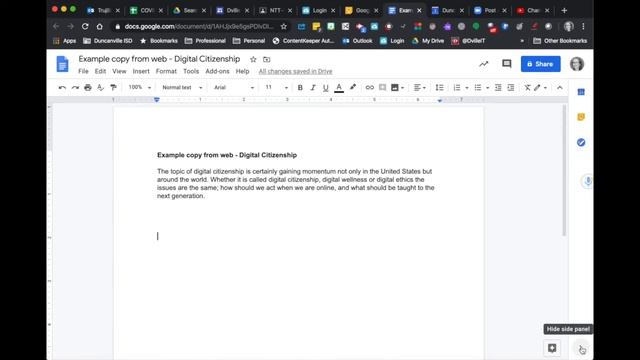Open a new browser tab
The height and width of the screenshot is (360, 640).
tap(564, 11)
